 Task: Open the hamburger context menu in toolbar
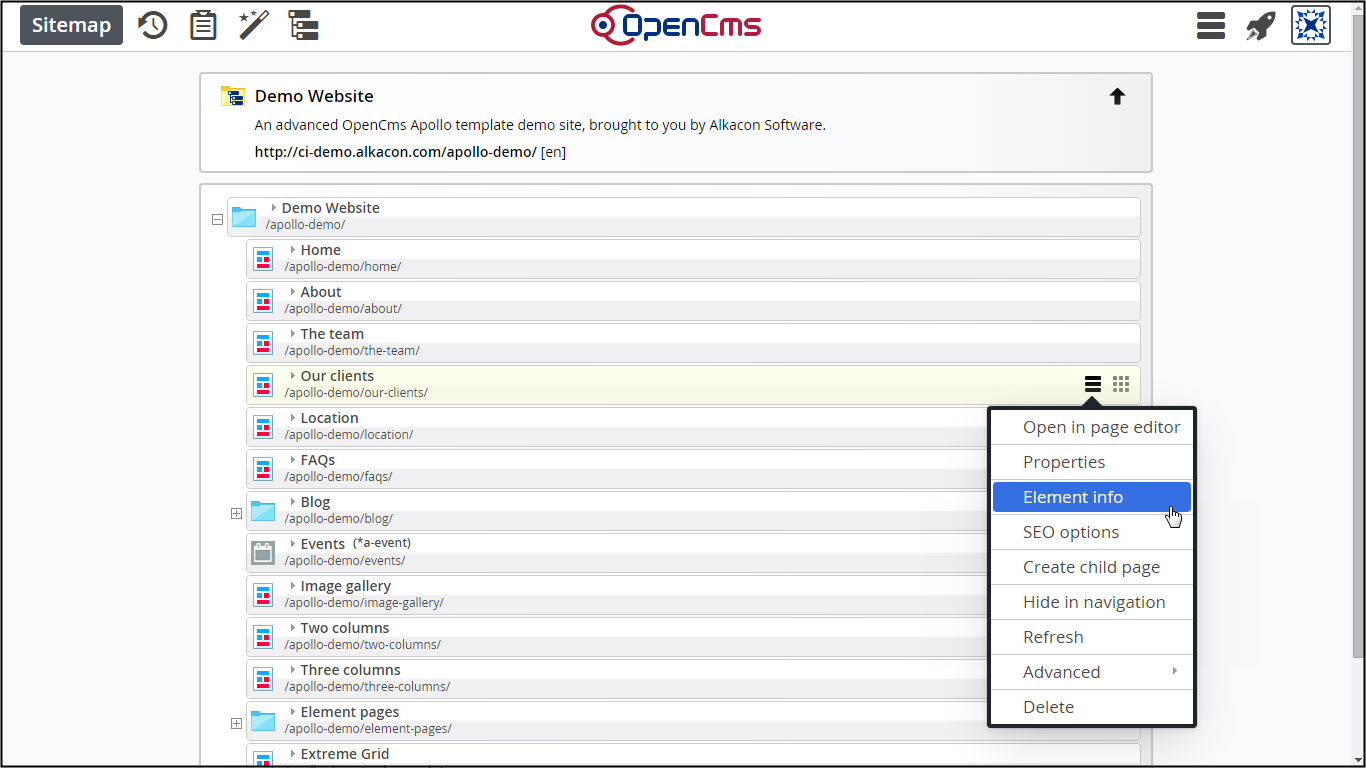tap(1211, 25)
